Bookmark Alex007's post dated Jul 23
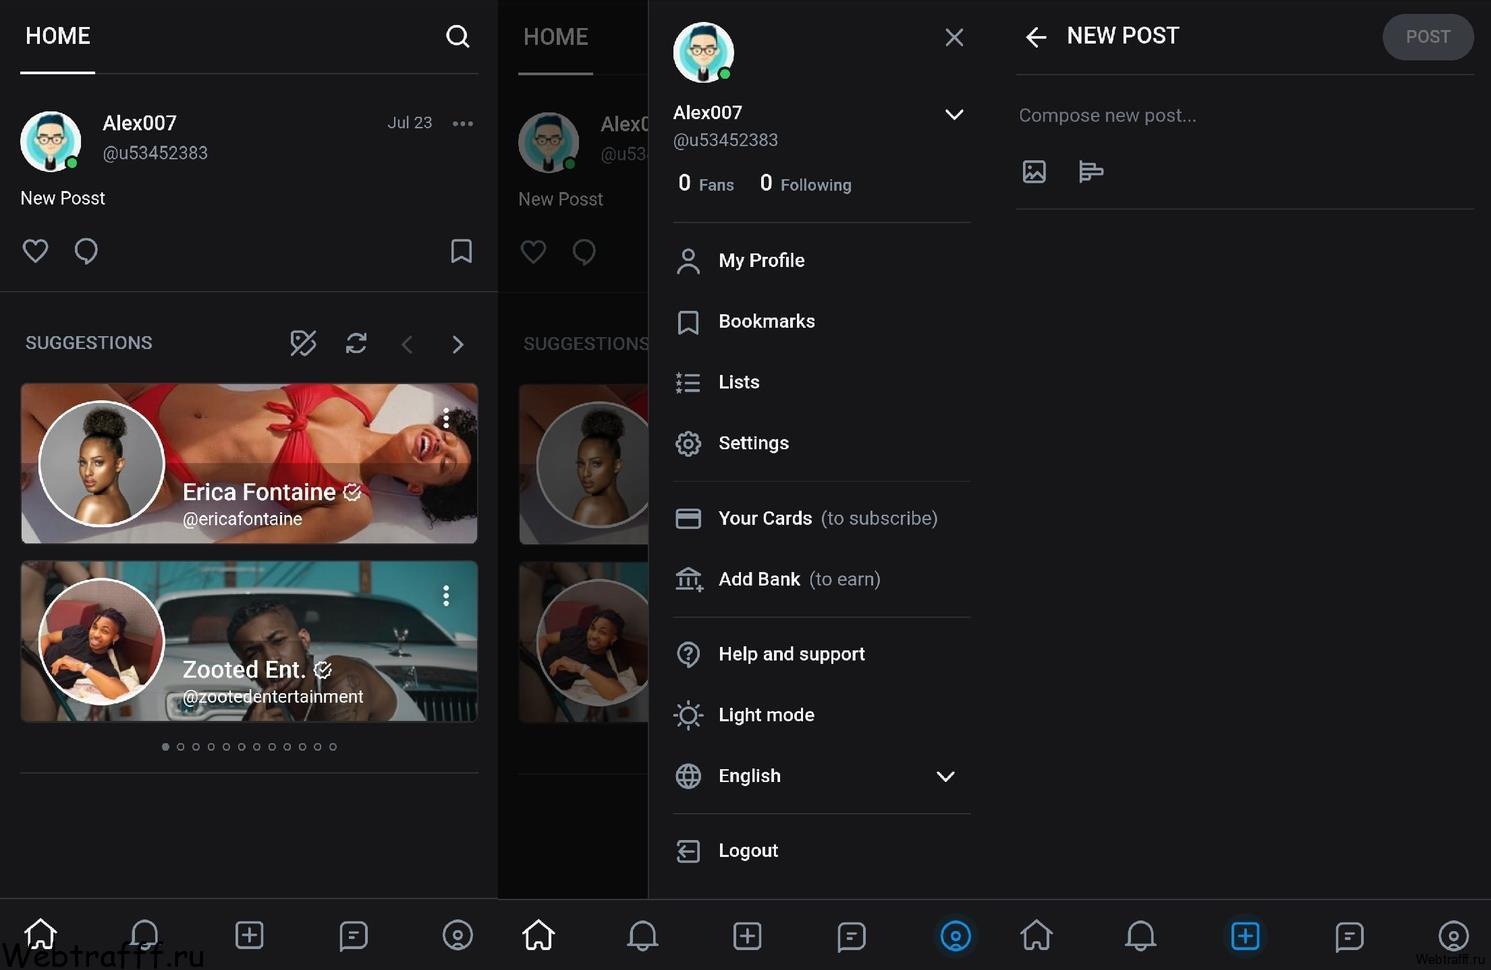This screenshot has height=970, width=1491. (461, 251)
